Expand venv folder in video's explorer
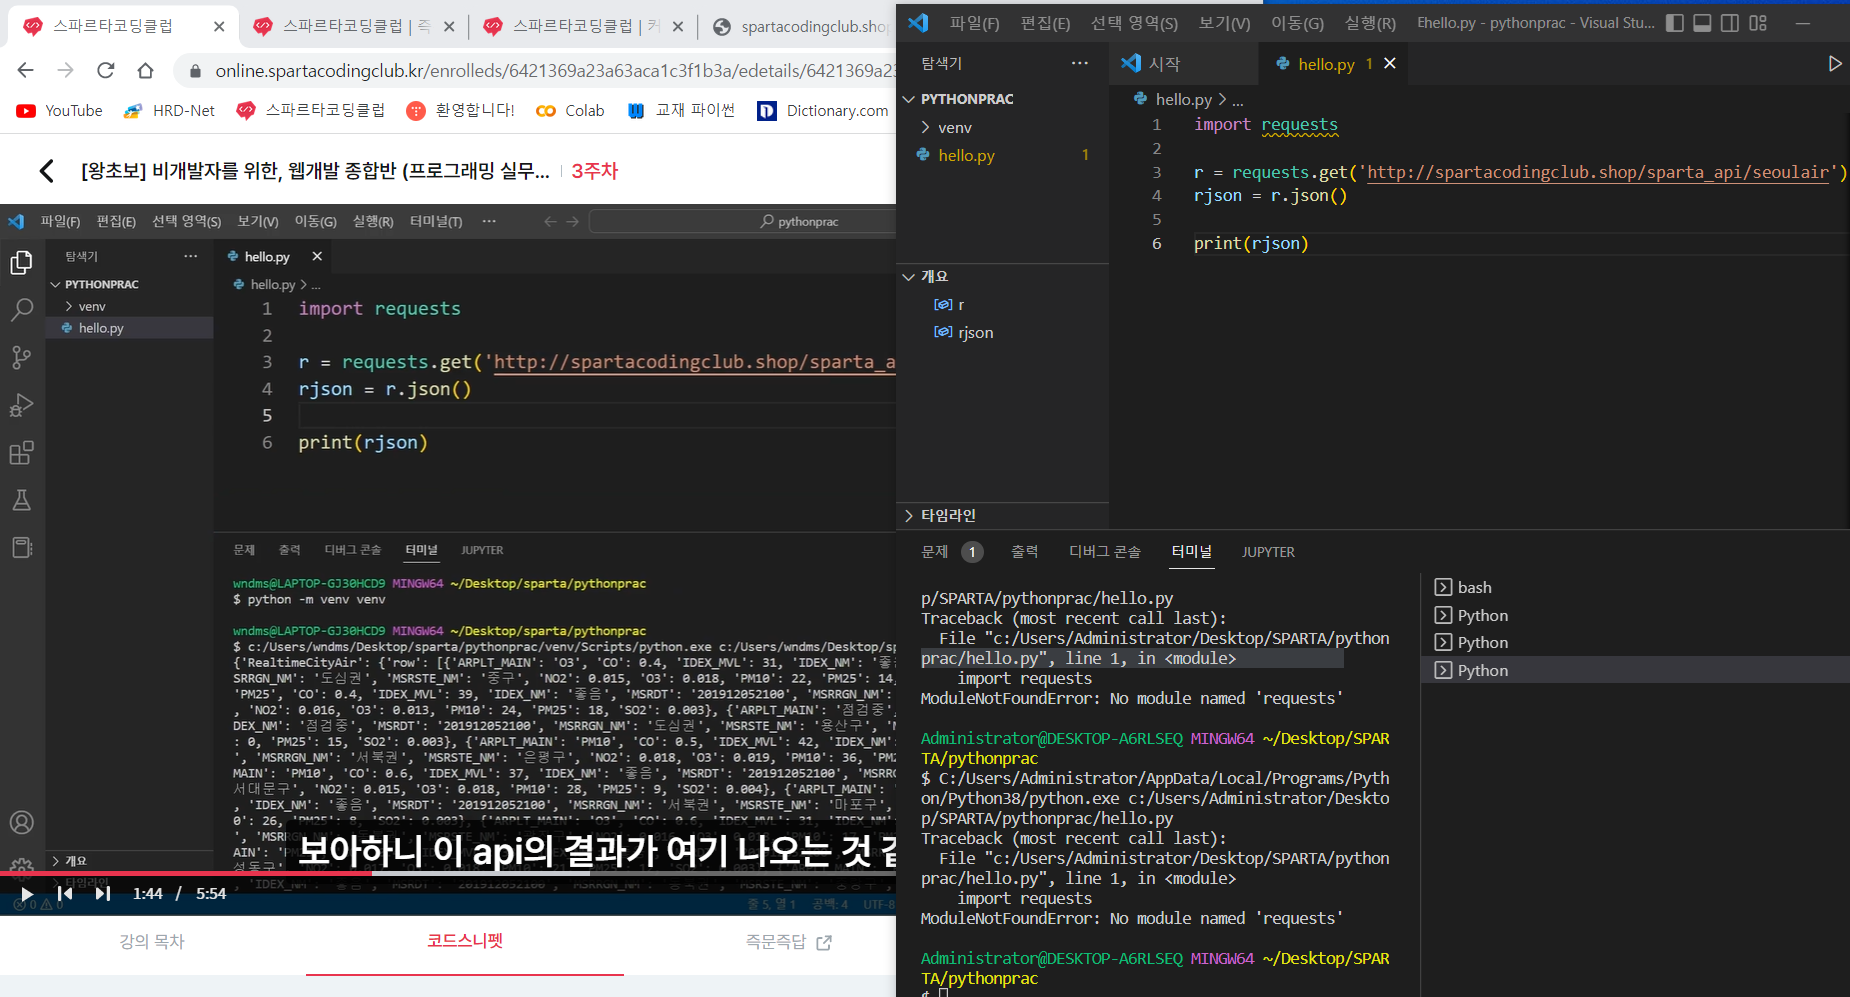Viewport: 1850px width, 997px height. pos(129,306)
